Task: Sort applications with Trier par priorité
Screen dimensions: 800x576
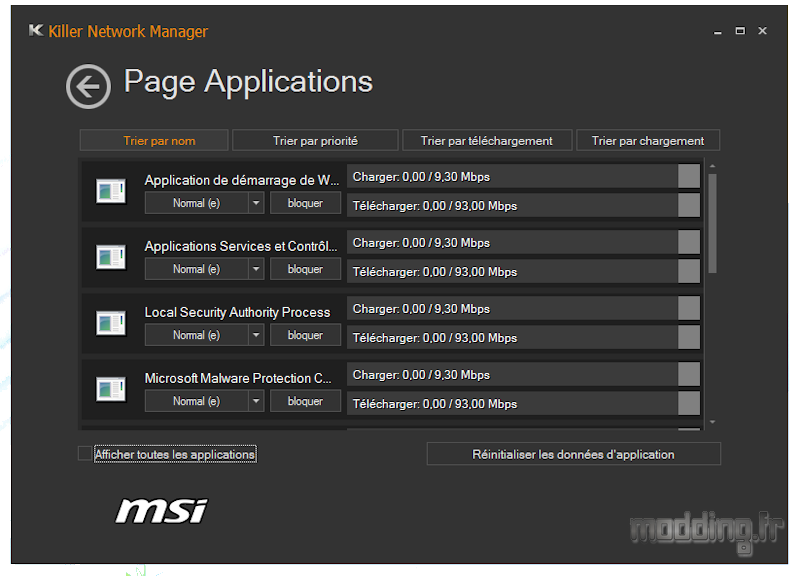Action: pyautogui.click(x=315, y=140)
